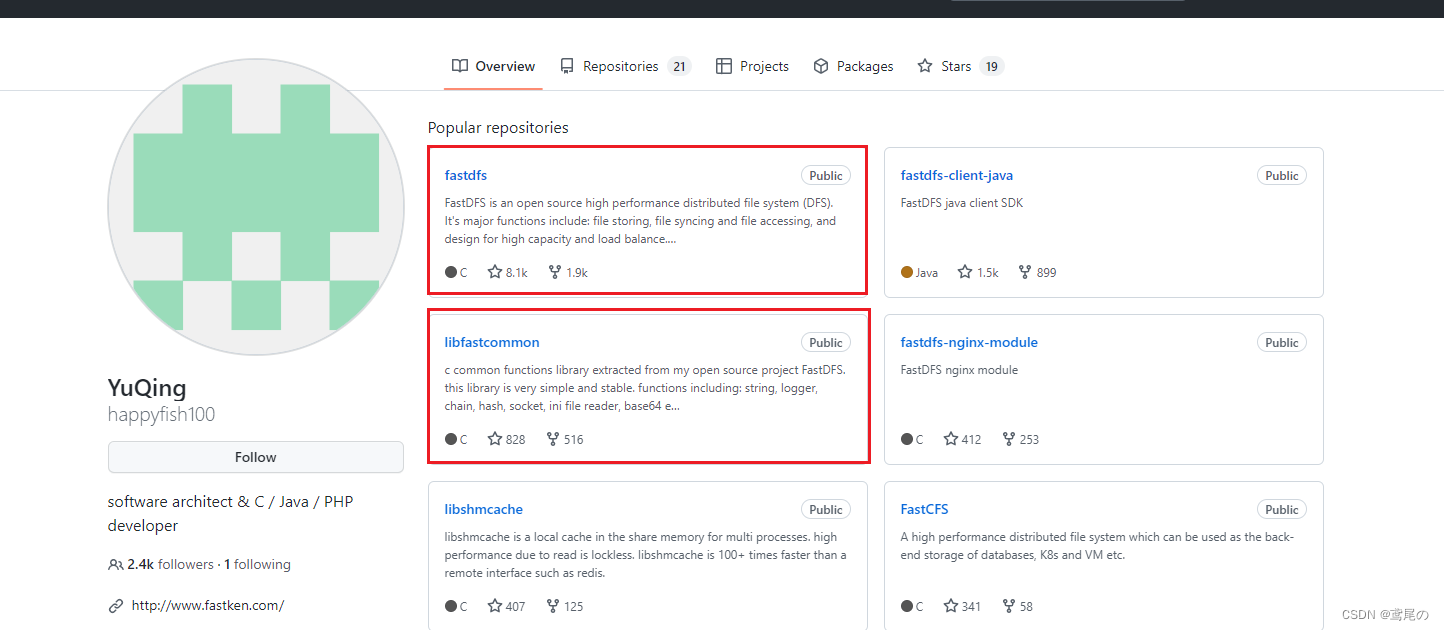Open the Stars tab
1444x630 pixels.
pyautogui.click(x=960, y=66)
